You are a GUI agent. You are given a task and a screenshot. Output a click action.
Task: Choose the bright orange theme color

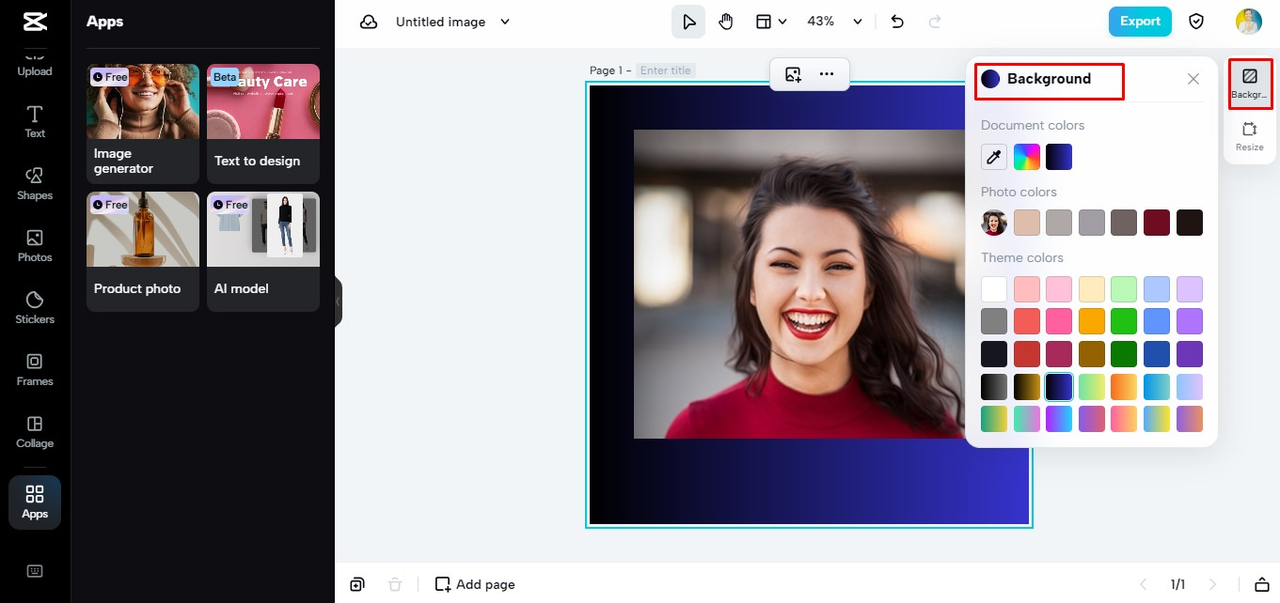pyautogui.click(x=1092, y=322)
